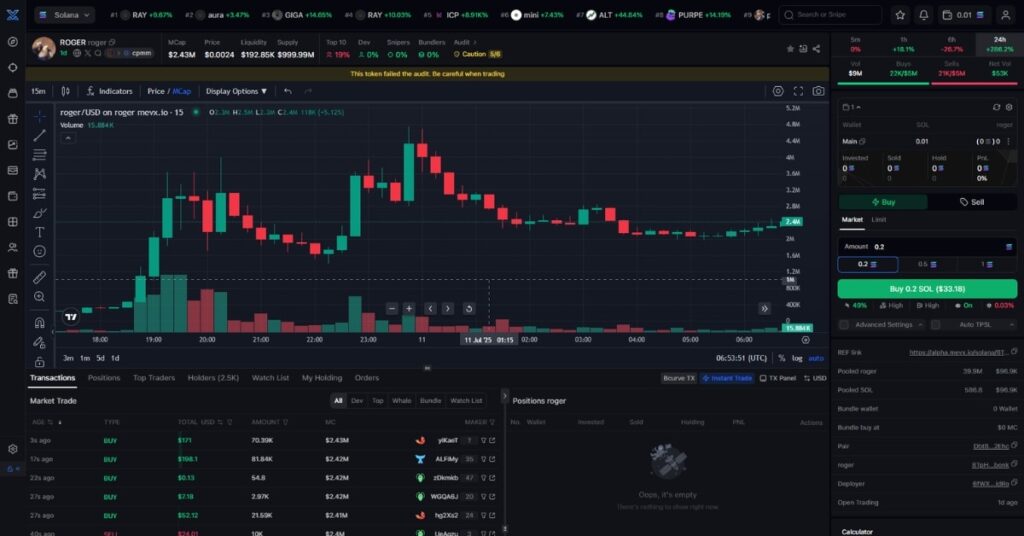Toggle the percent scale on the chart

pyautogui.click(x=782, y=358)
